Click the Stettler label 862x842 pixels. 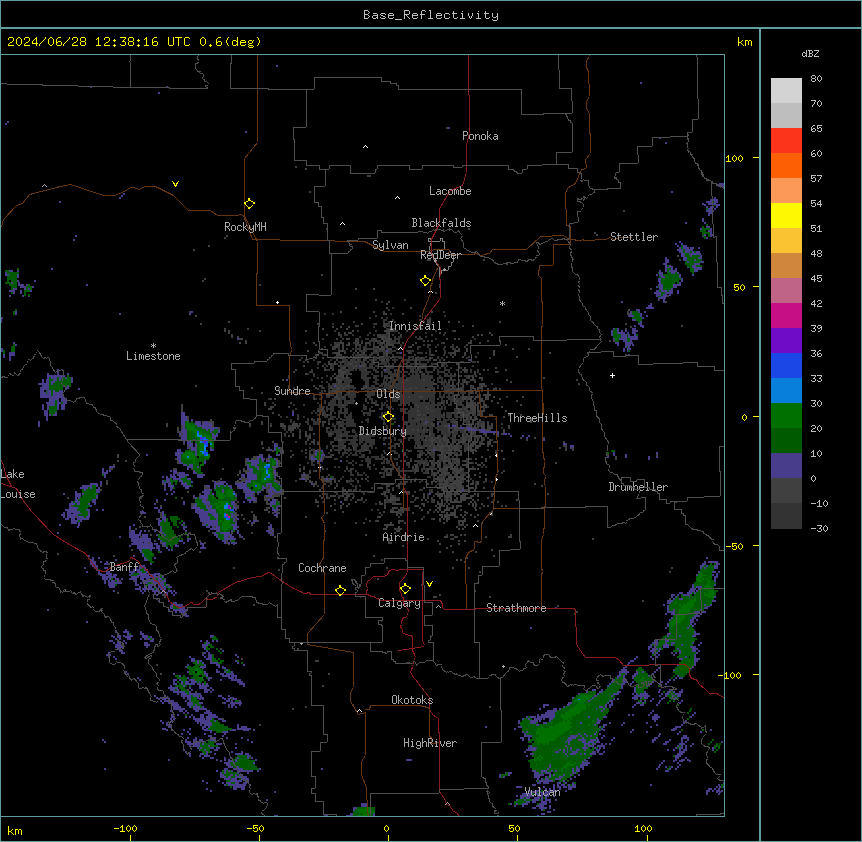point(634,237)
